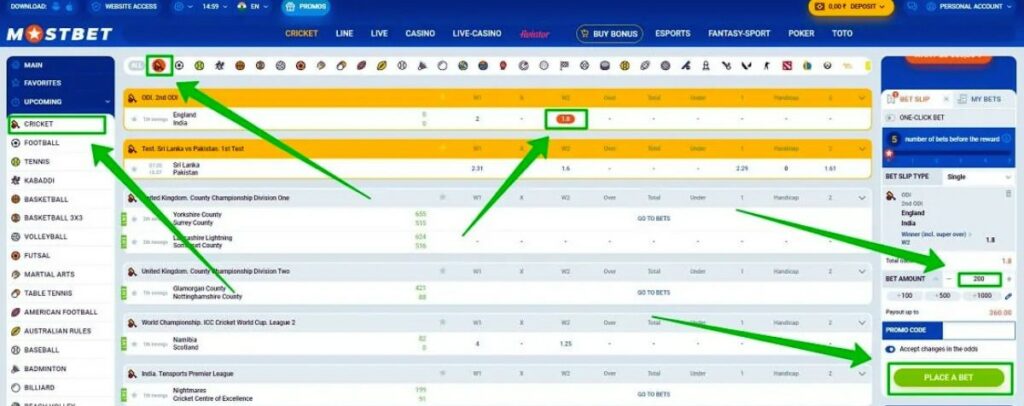This screenshot has height=406, width=1024.
Task: Open the Casino tab in top navigation
Action: coord(420,33)
